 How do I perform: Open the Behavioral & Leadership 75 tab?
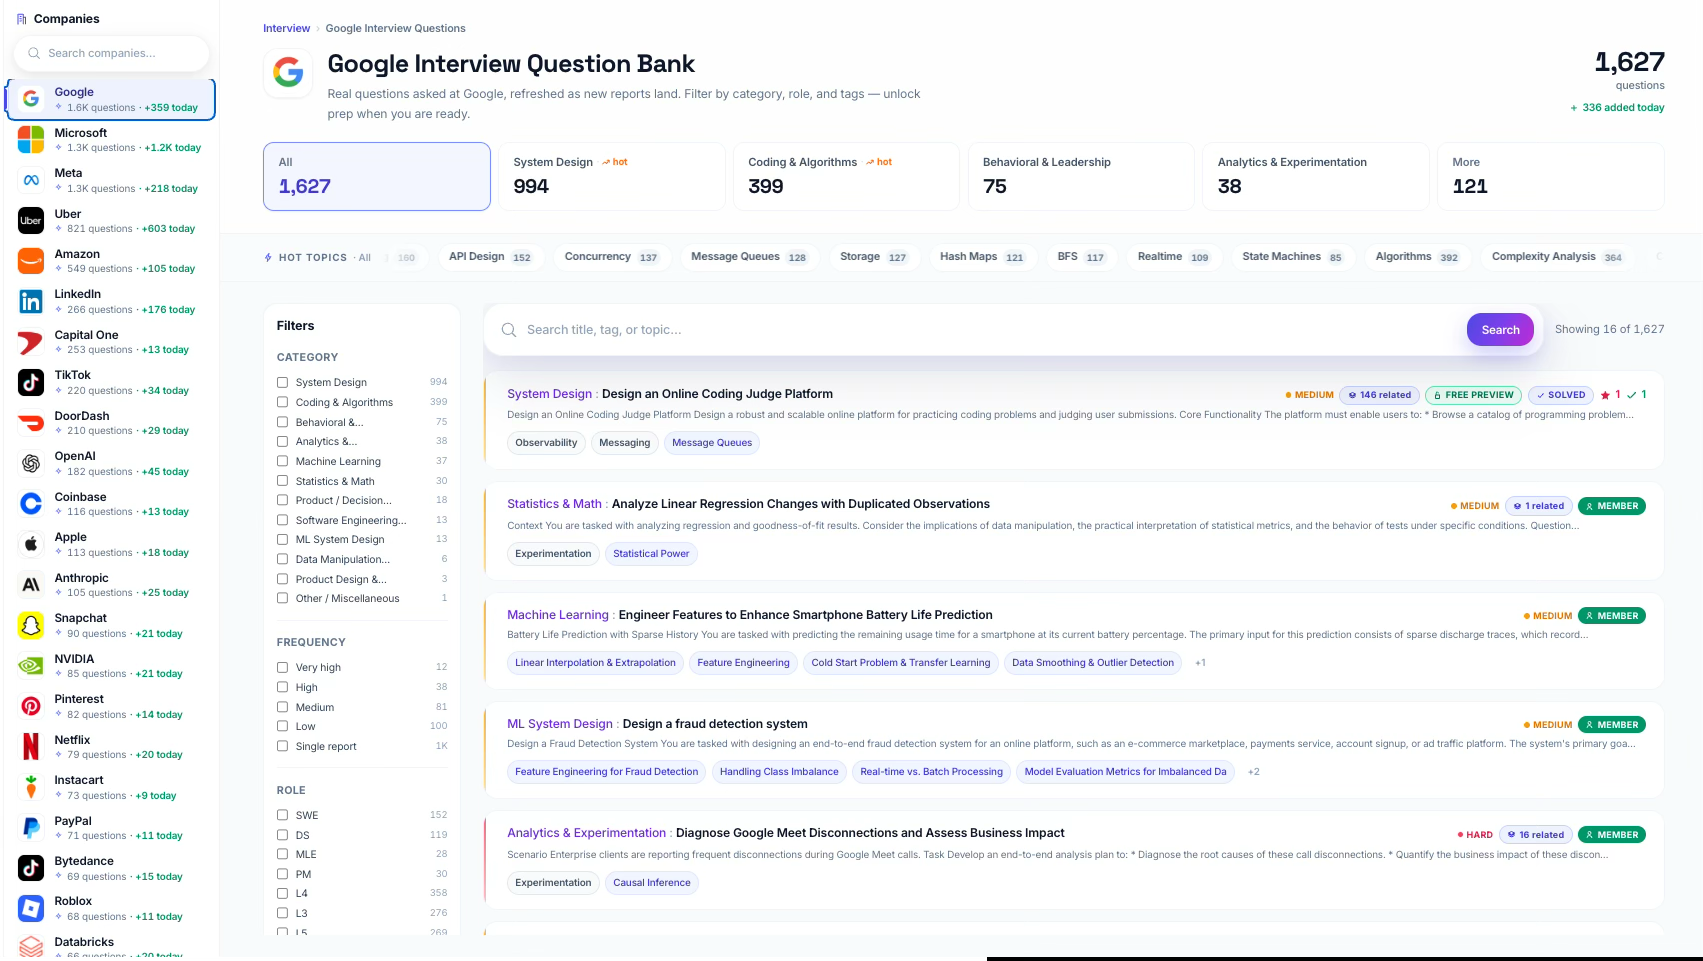pyautogui.click(x=1081, y=176)
